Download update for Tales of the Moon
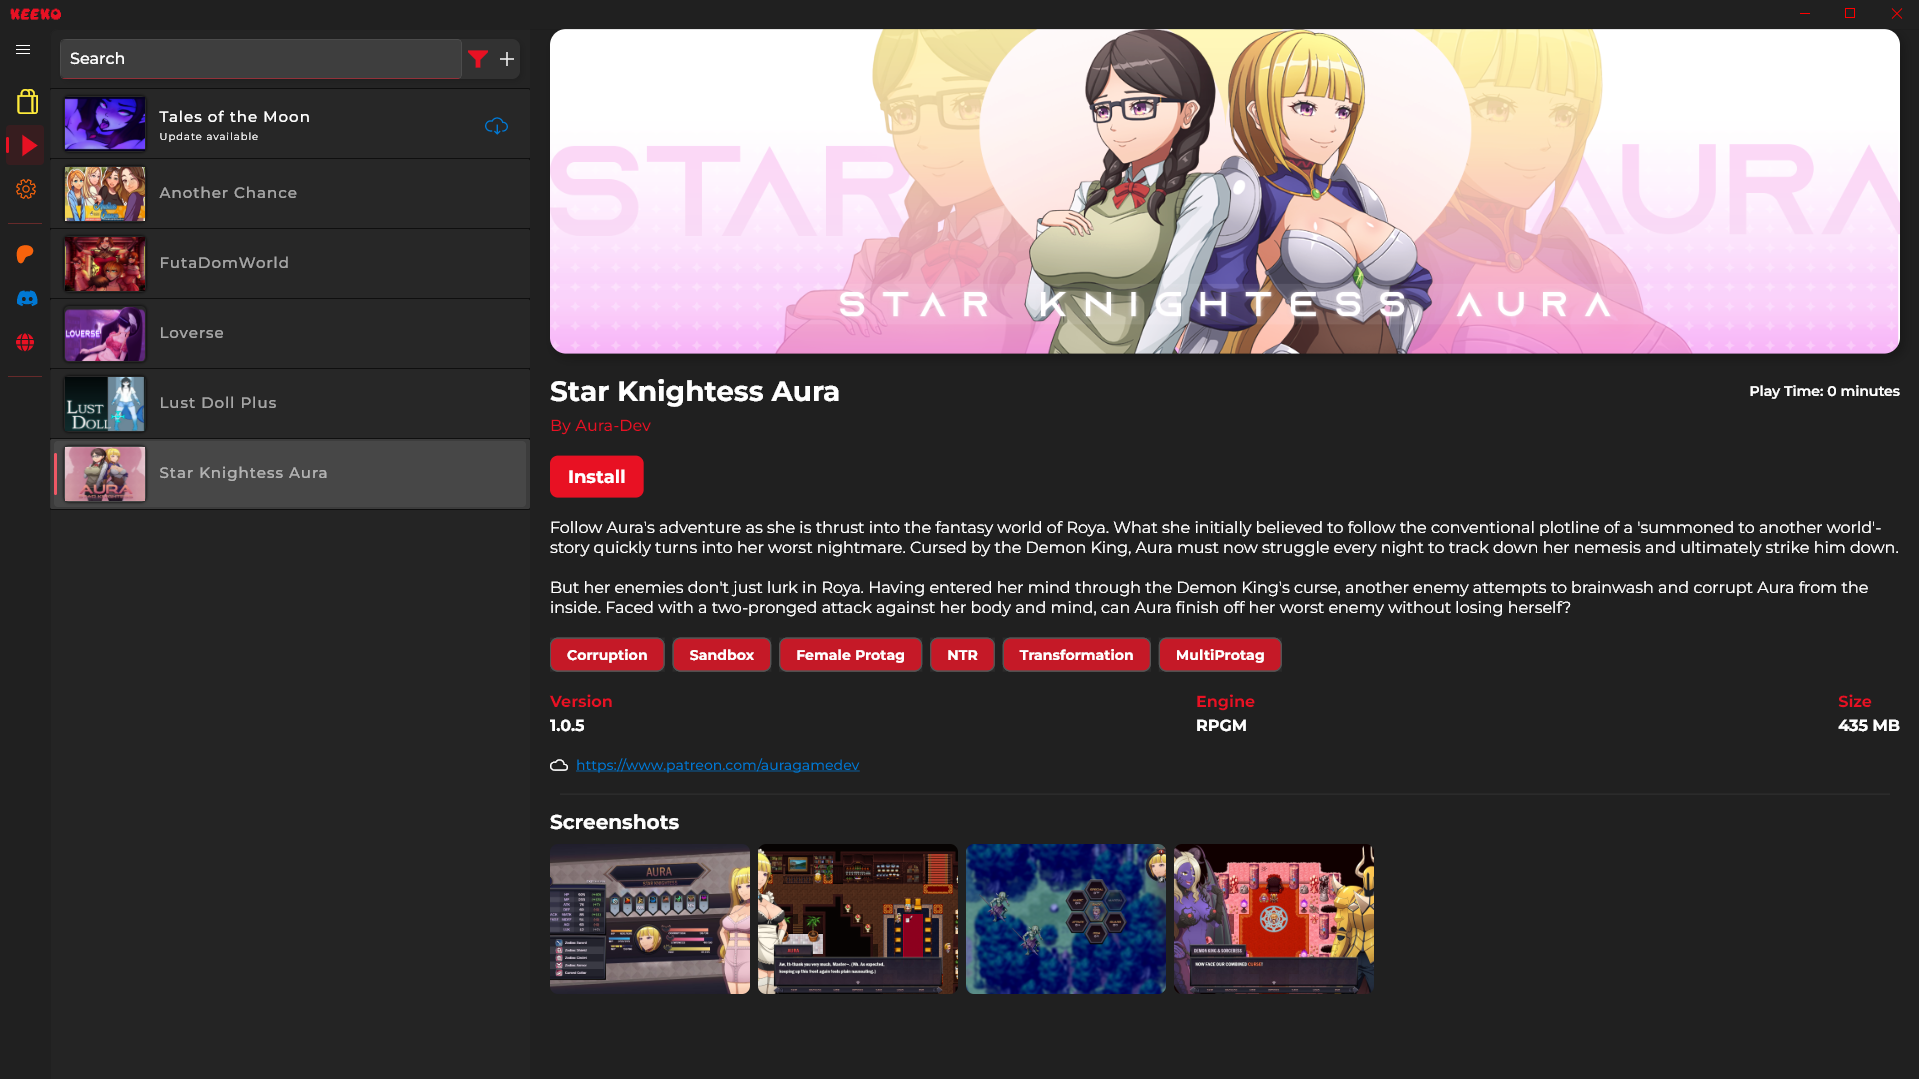1919x1079 pixels. [x=496, y=126]
